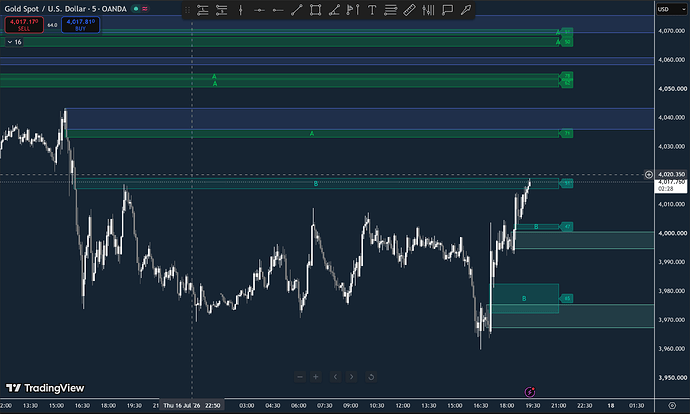
Task: Select the vertical line tool
Action: coord(240,10)
